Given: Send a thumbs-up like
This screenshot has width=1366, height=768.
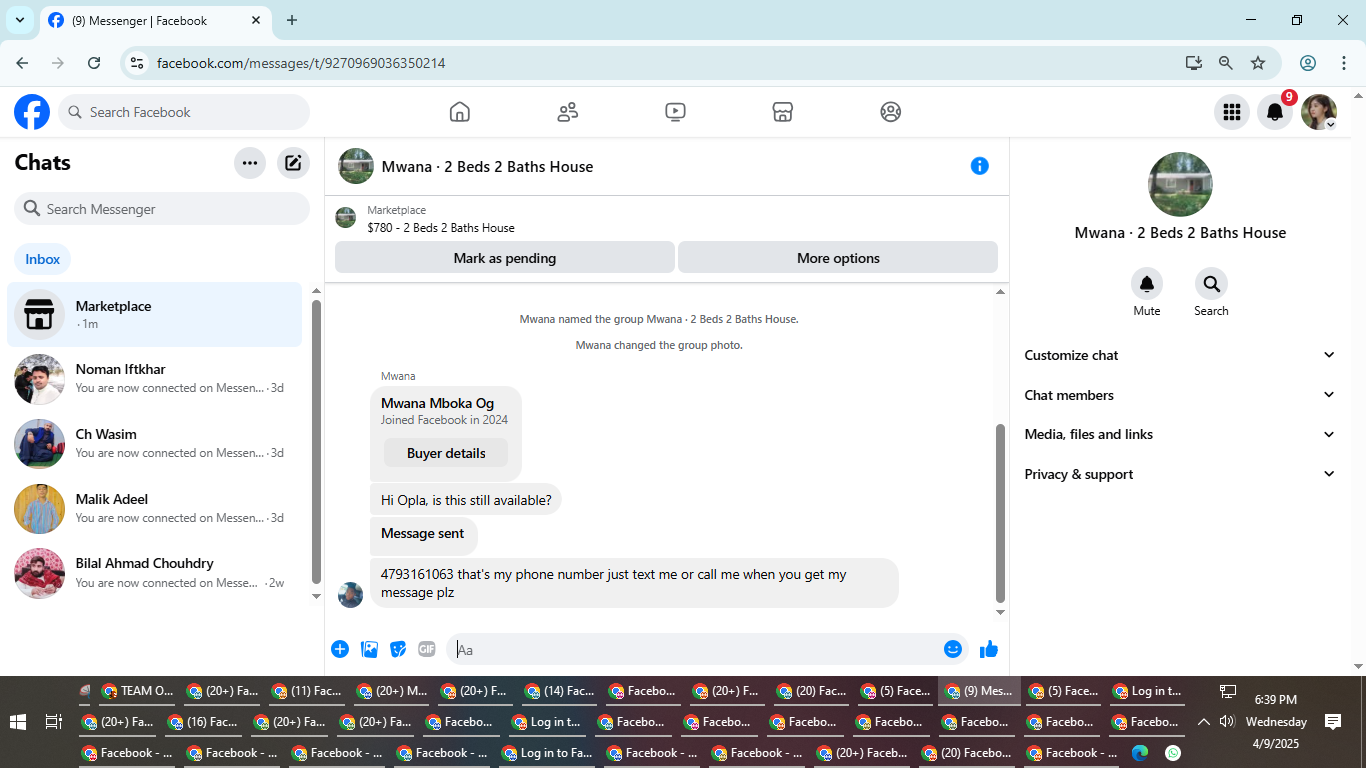Looking at the screenshot, I should (x=989, y=649).
